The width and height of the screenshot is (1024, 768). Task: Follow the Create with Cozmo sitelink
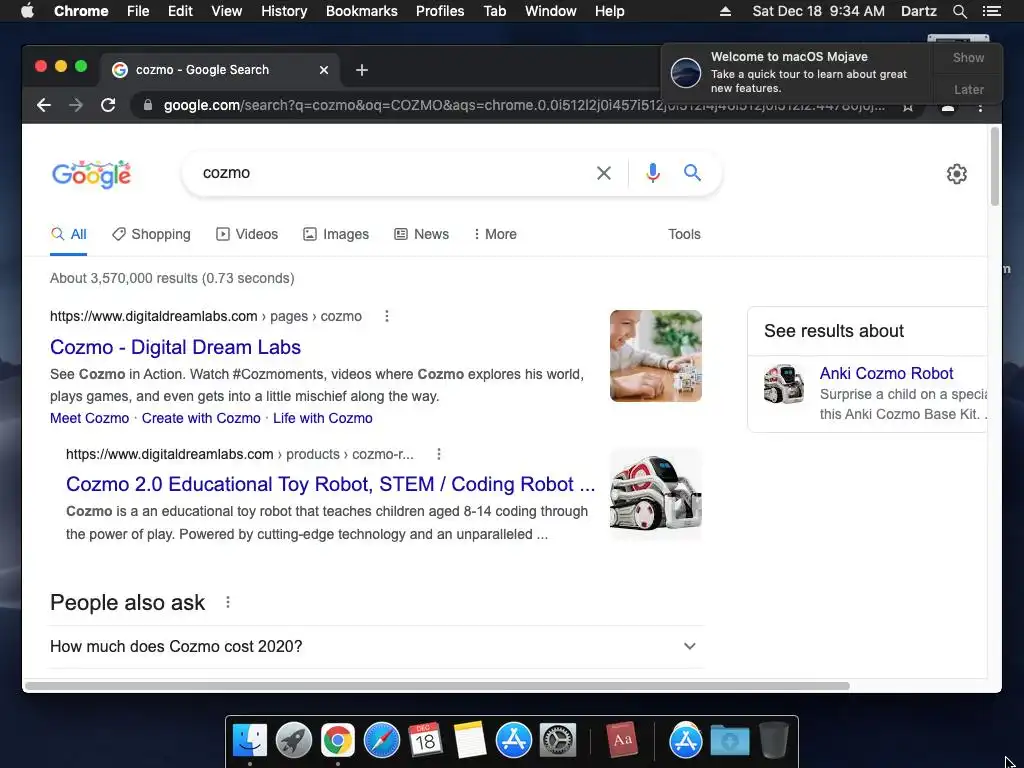pos(201,418)
